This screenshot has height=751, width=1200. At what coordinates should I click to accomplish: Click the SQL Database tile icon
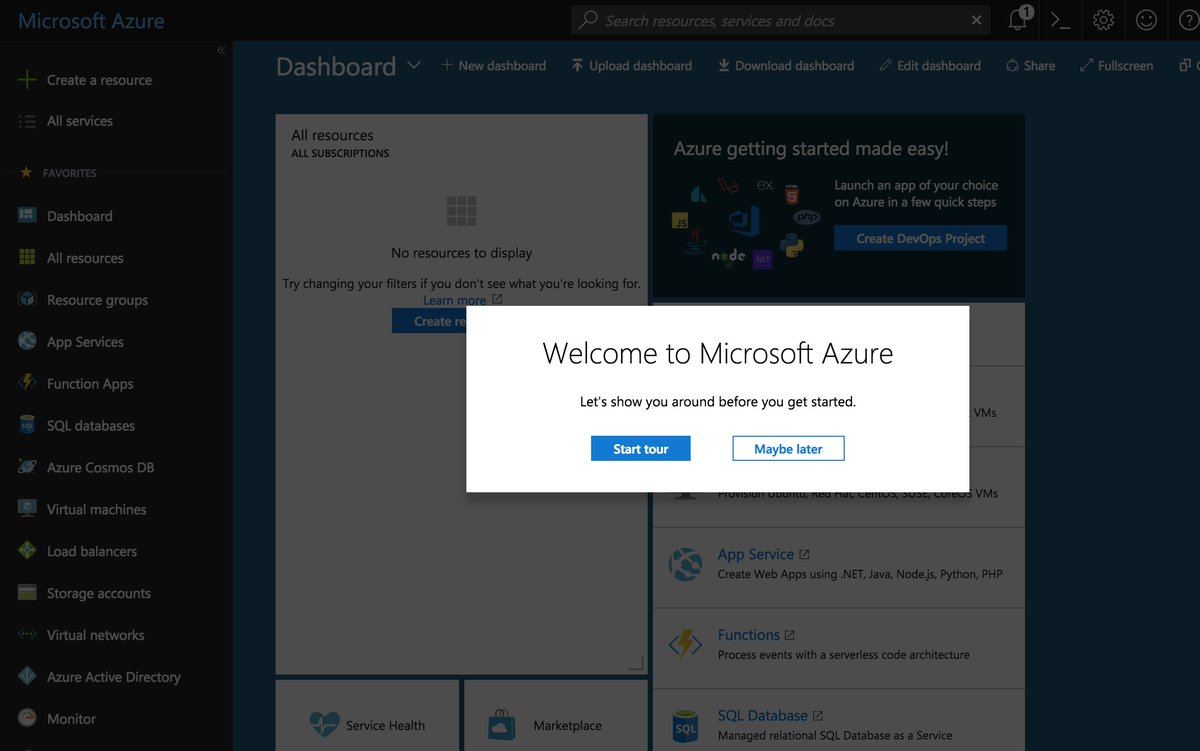(685, 726)
